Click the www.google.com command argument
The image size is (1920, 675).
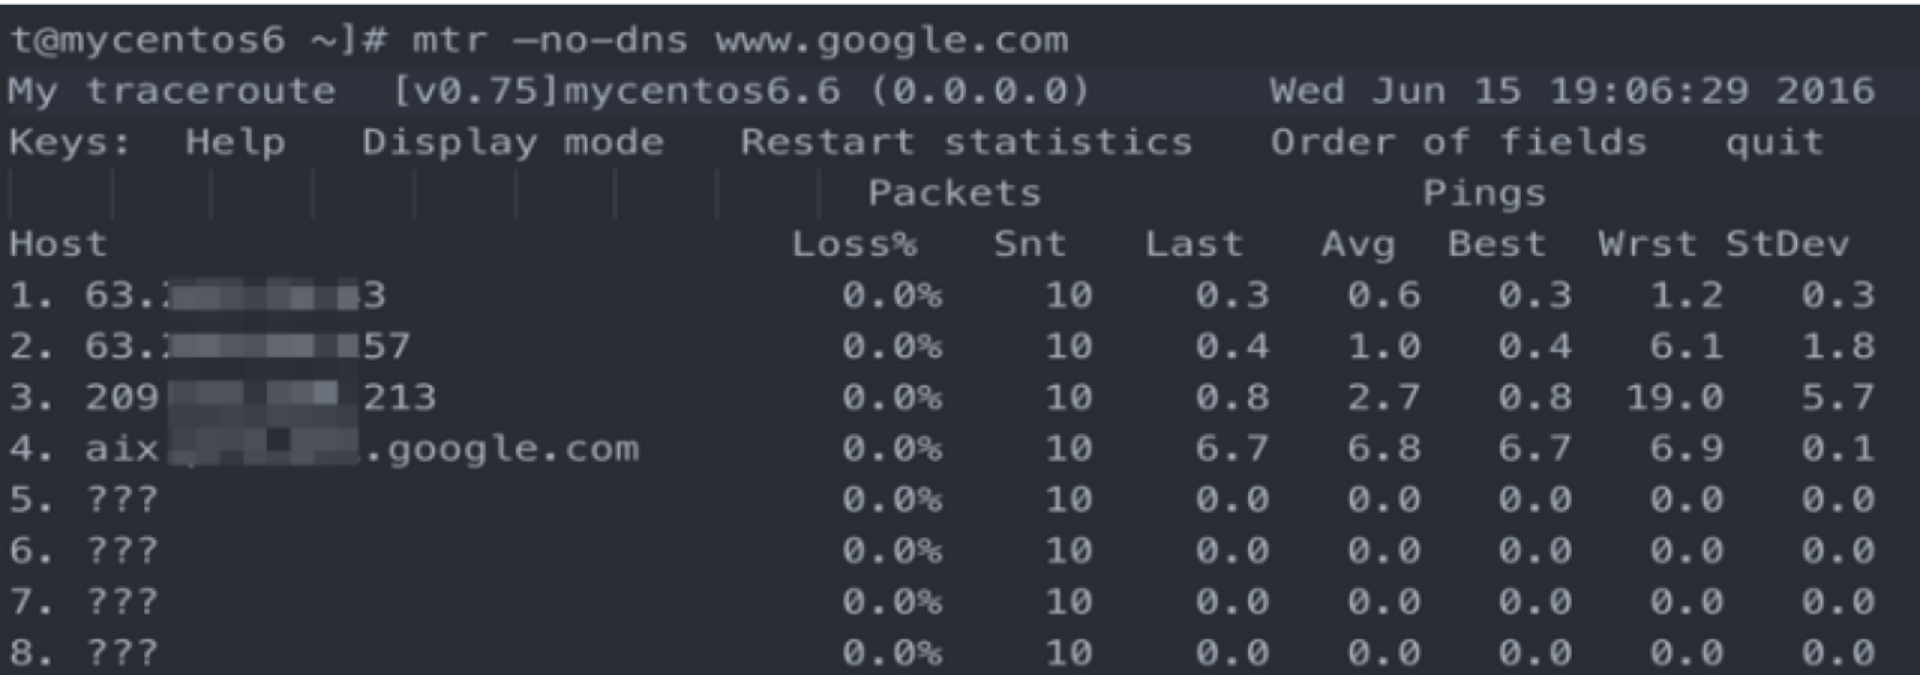point(891,40)
